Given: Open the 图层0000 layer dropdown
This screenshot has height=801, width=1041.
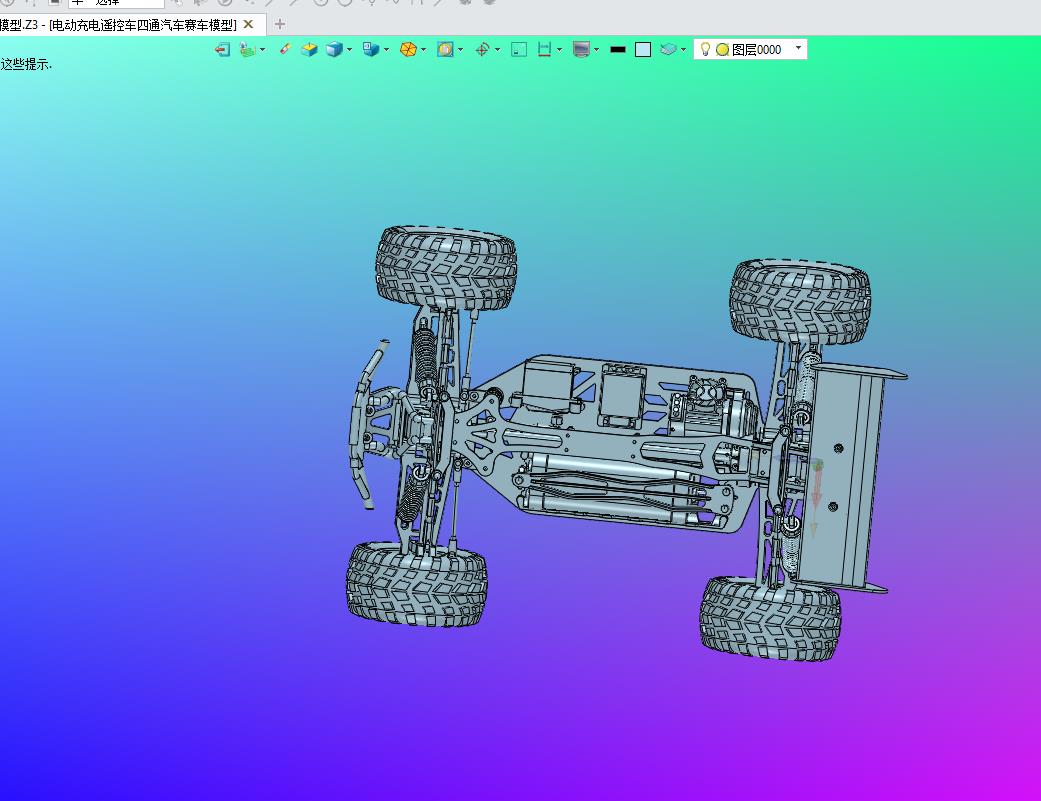Looking at the screenshot, I should coord(797,48).
